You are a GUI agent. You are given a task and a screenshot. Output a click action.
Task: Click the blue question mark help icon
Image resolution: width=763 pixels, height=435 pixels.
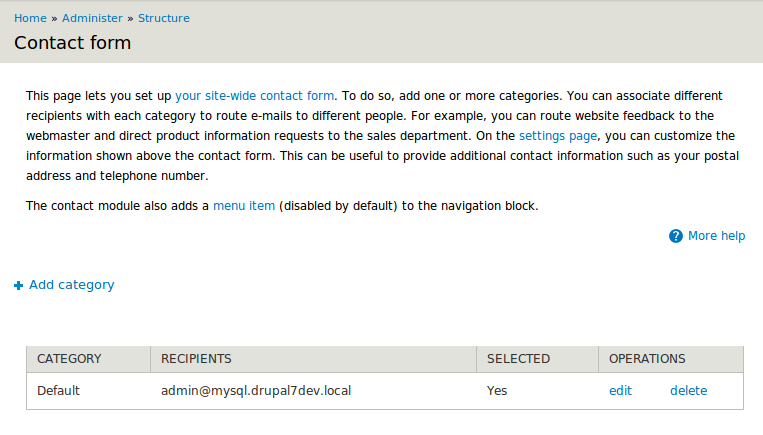[676, 236]
